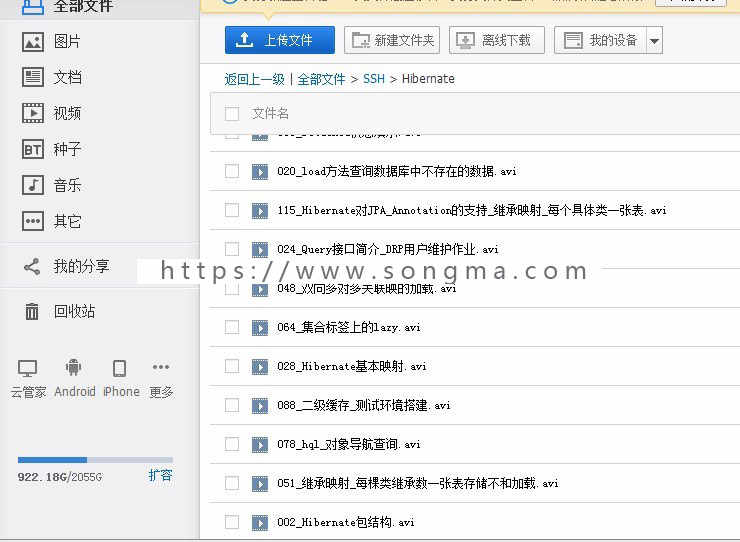Tick the checkbox for 115_Hibernate对JPA_Annotation file
The image size is (740, 542).
coord(232,210)
